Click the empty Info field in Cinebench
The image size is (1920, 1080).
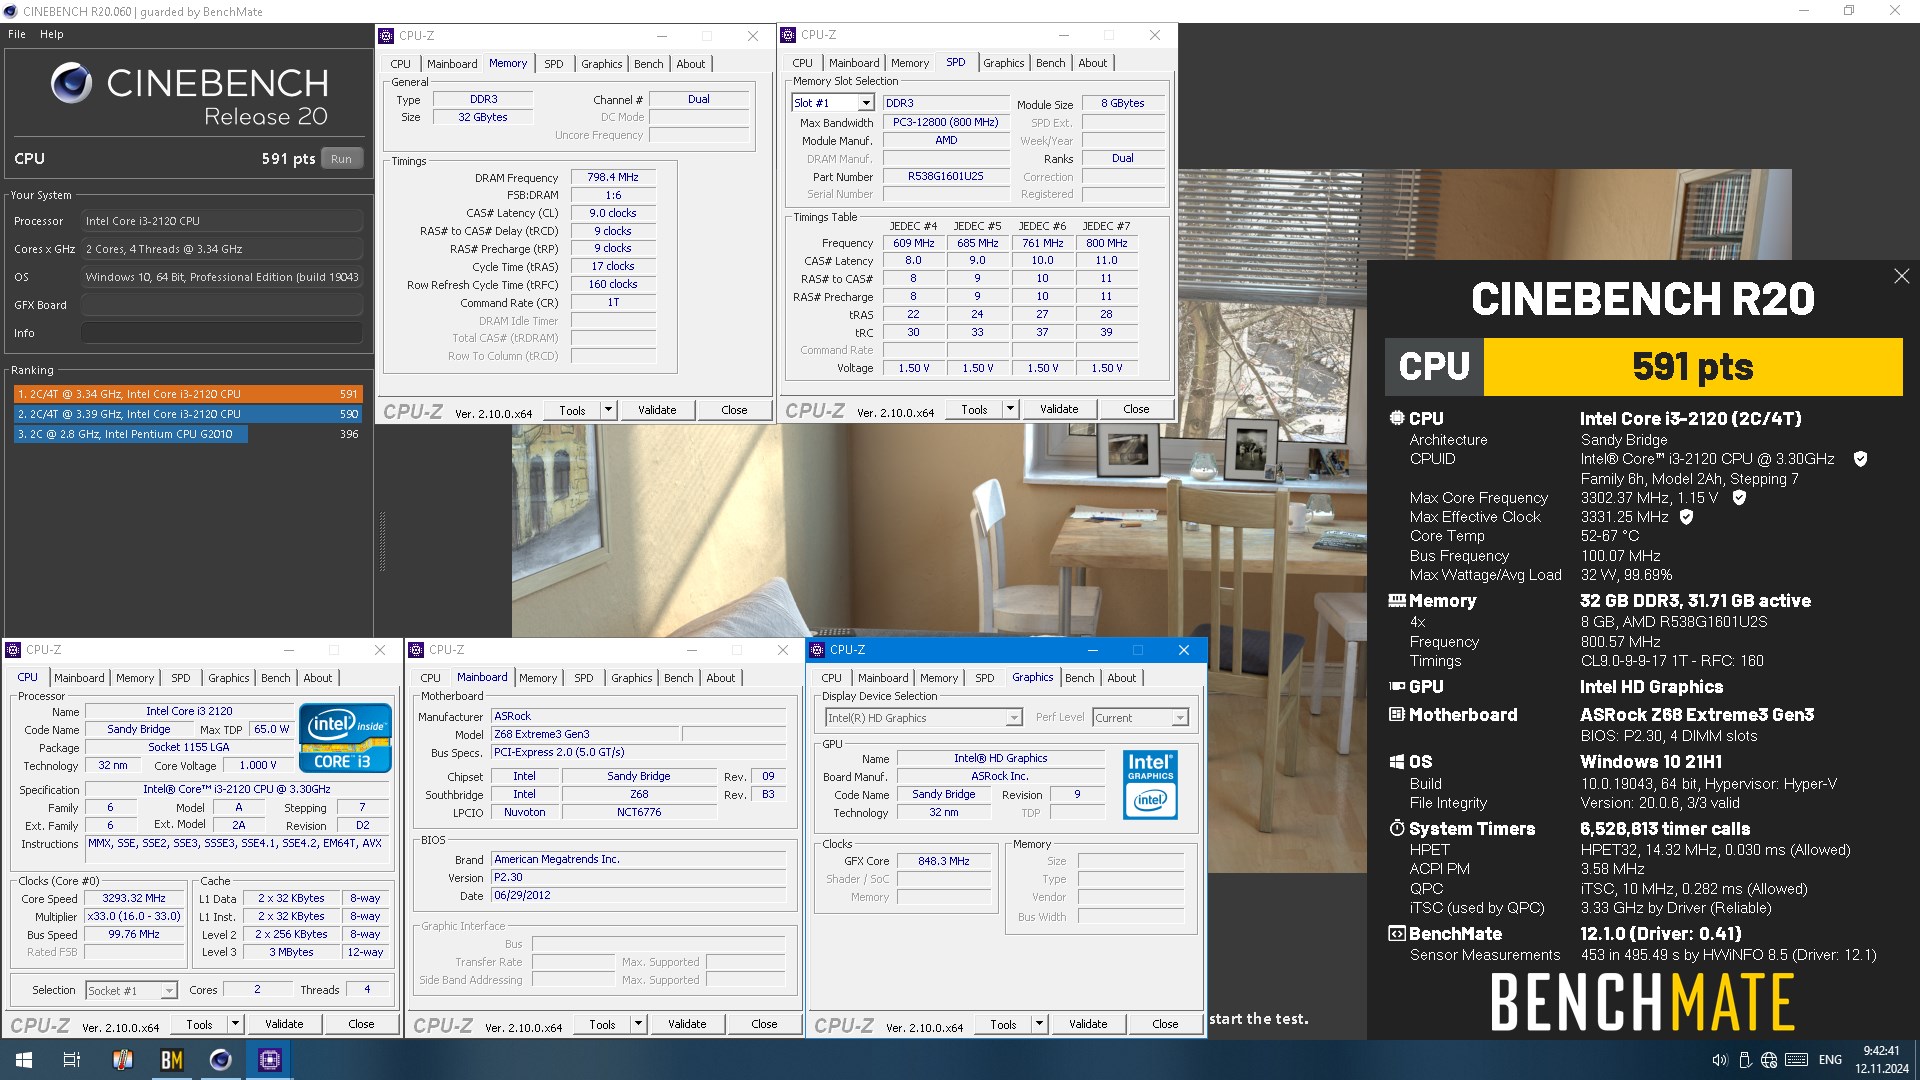[222, 333]
